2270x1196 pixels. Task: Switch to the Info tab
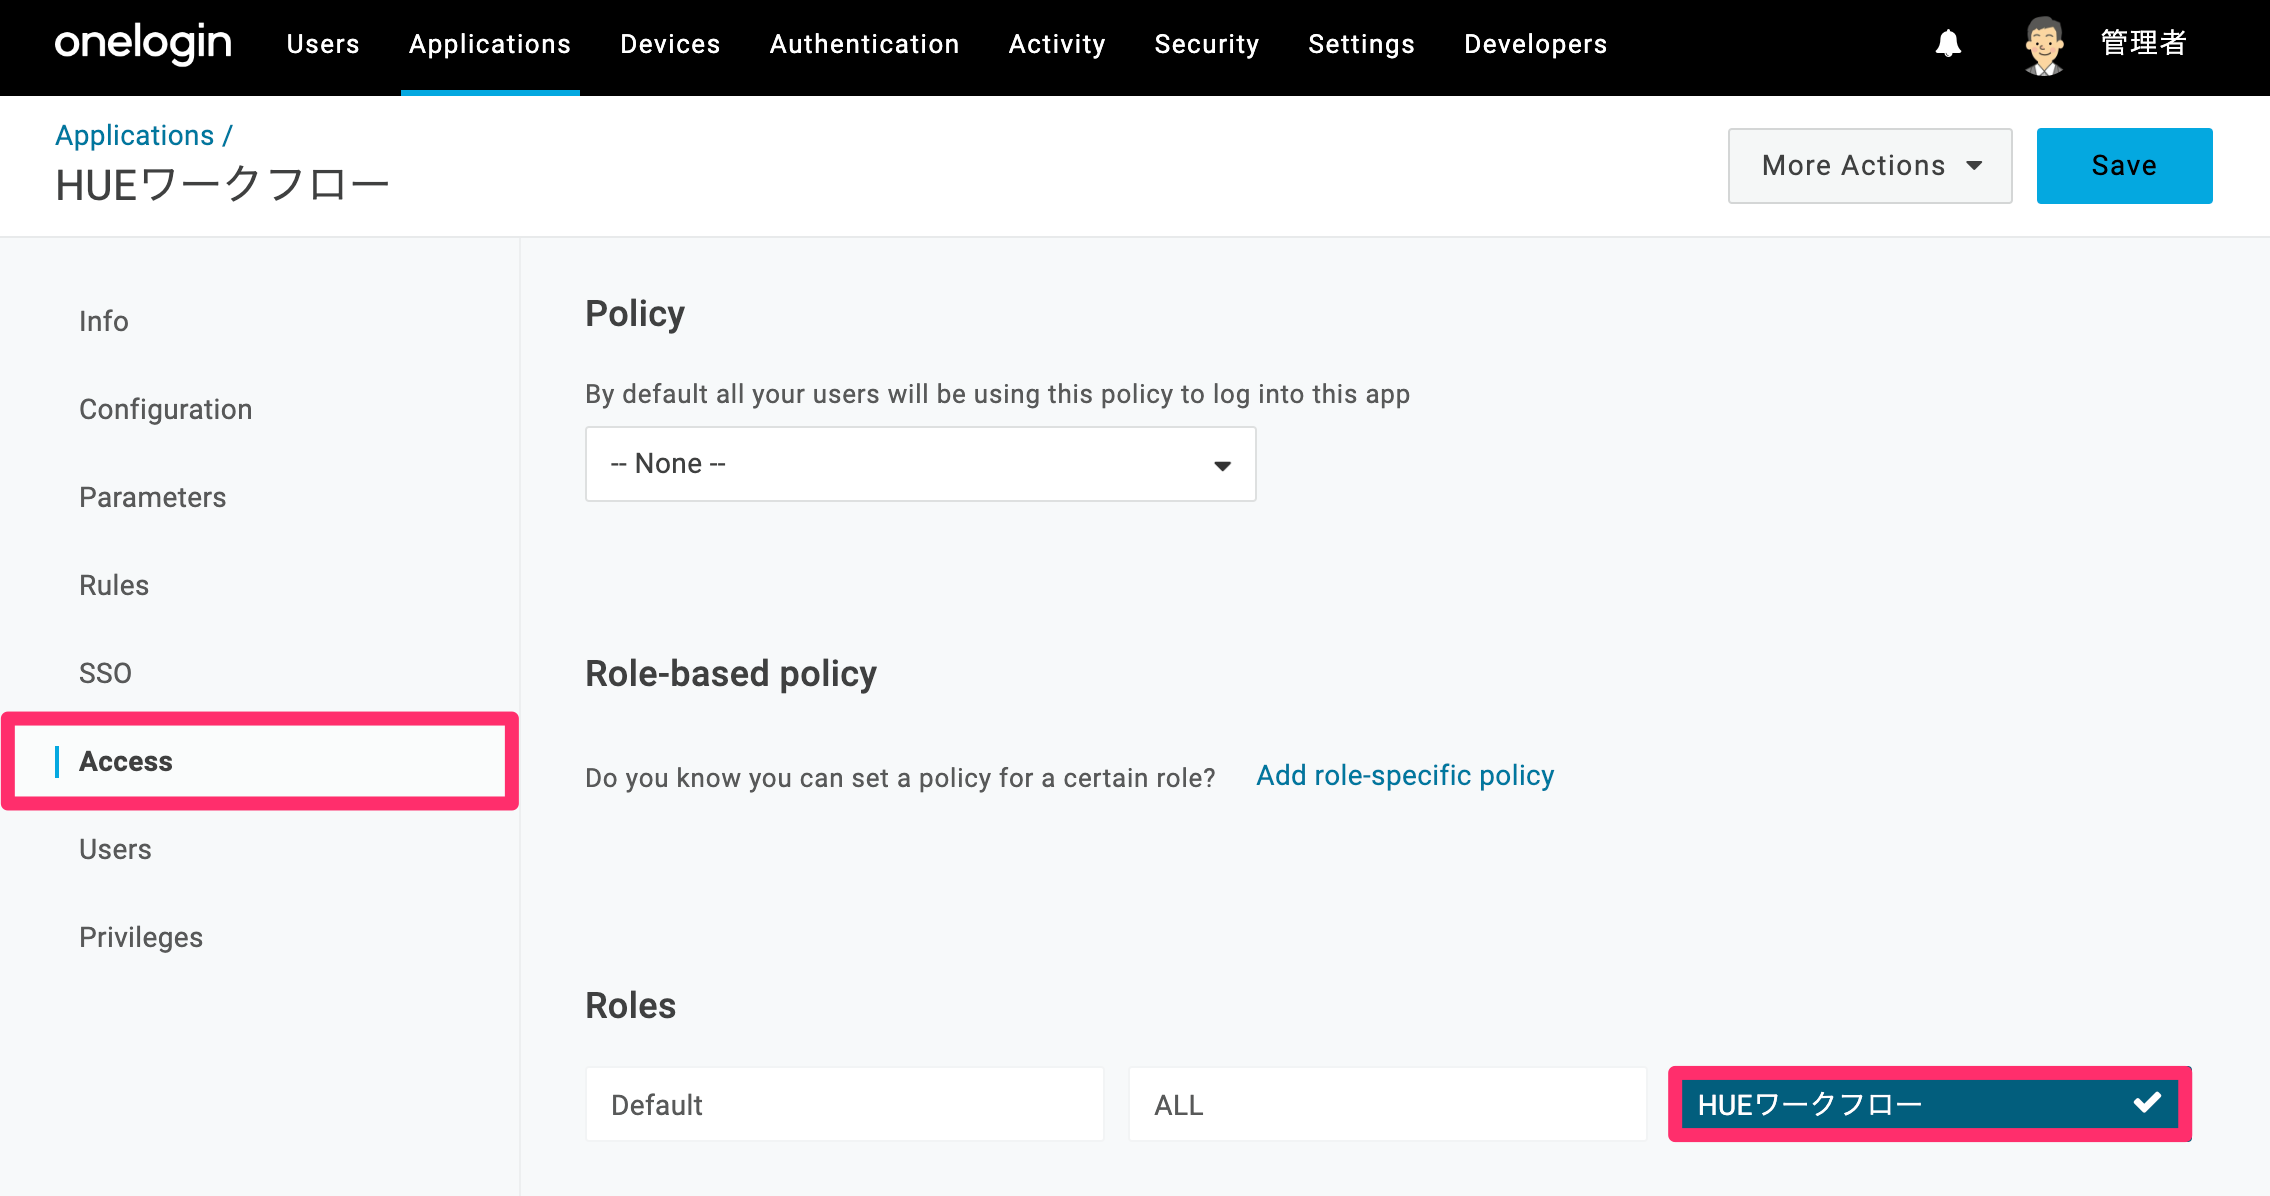pyautogui.click(x=104, y=321)
